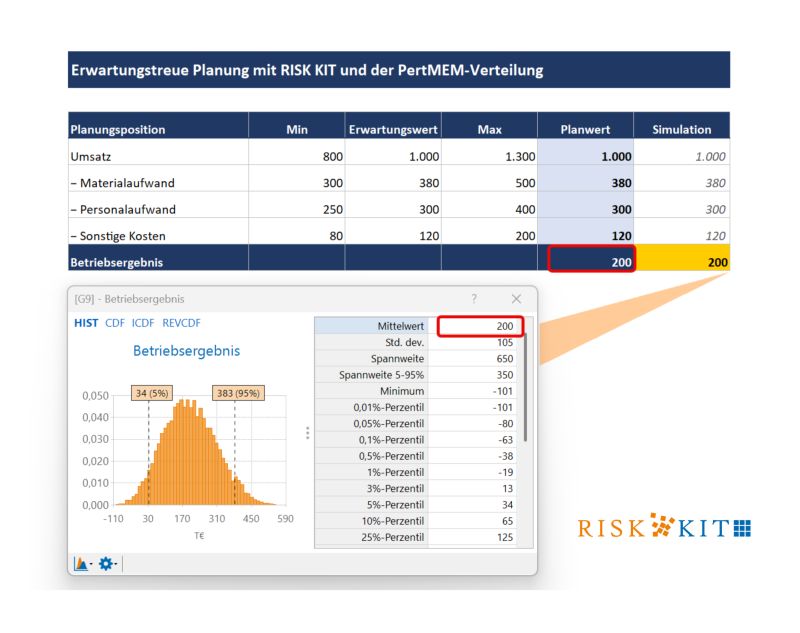The image size is (800, 633).
Task: Click the Sonstige Kosten Max cell 200
Action: coord(489,232)
